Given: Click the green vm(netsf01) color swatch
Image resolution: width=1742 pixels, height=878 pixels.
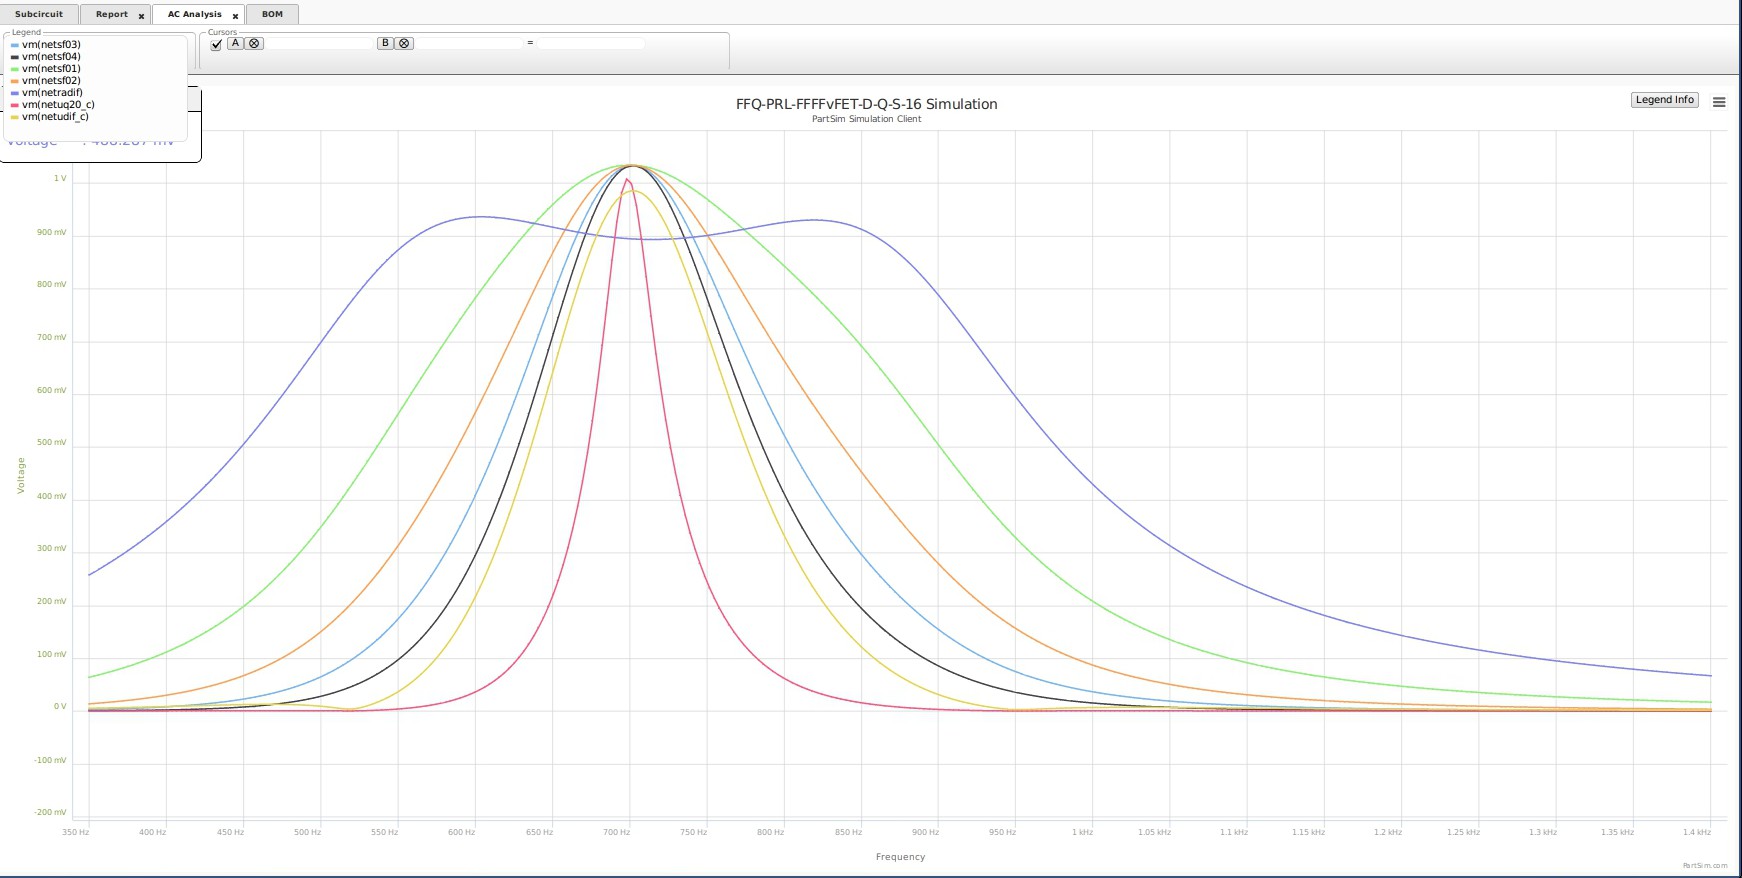Looking at the screenshot, I should coord(14,69).
